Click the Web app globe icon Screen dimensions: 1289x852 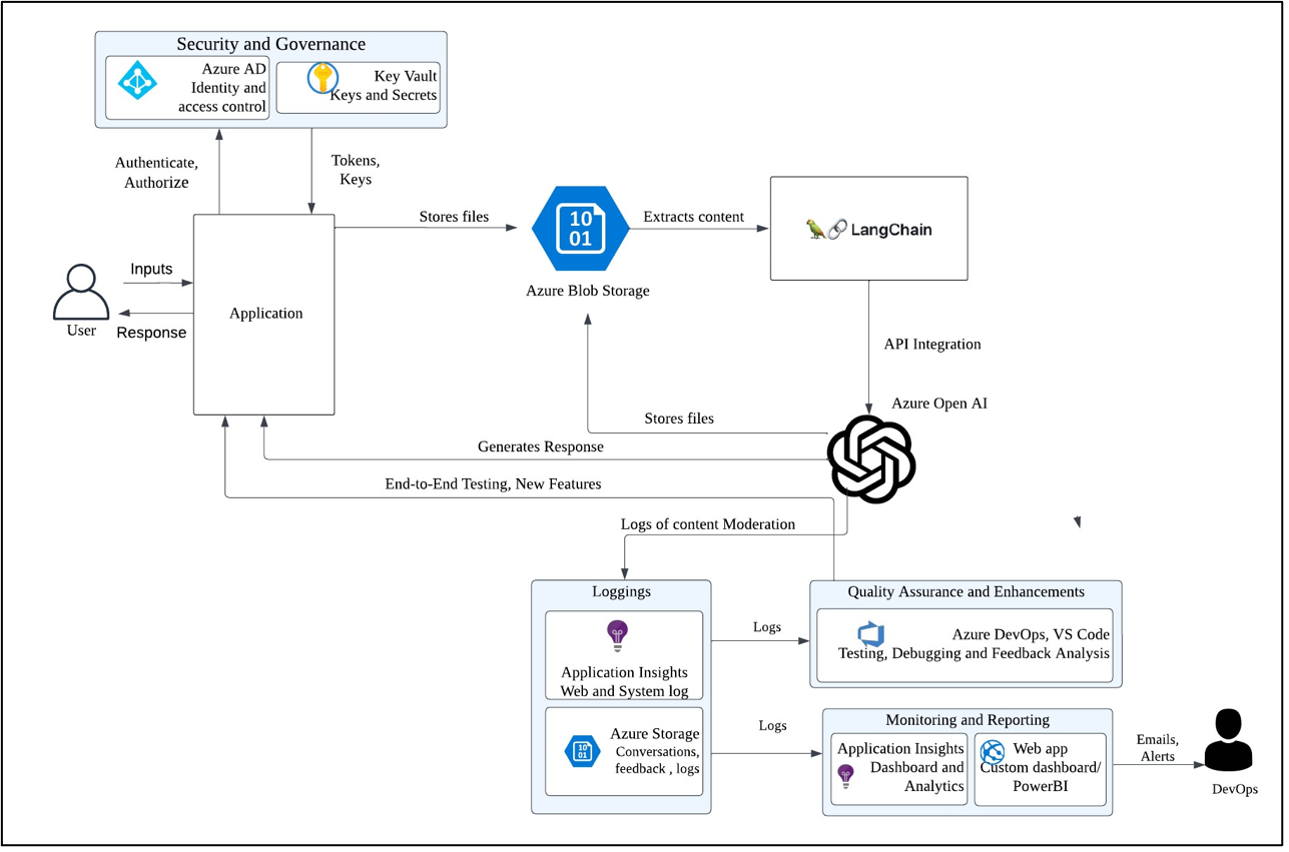(x=992, y=751)
